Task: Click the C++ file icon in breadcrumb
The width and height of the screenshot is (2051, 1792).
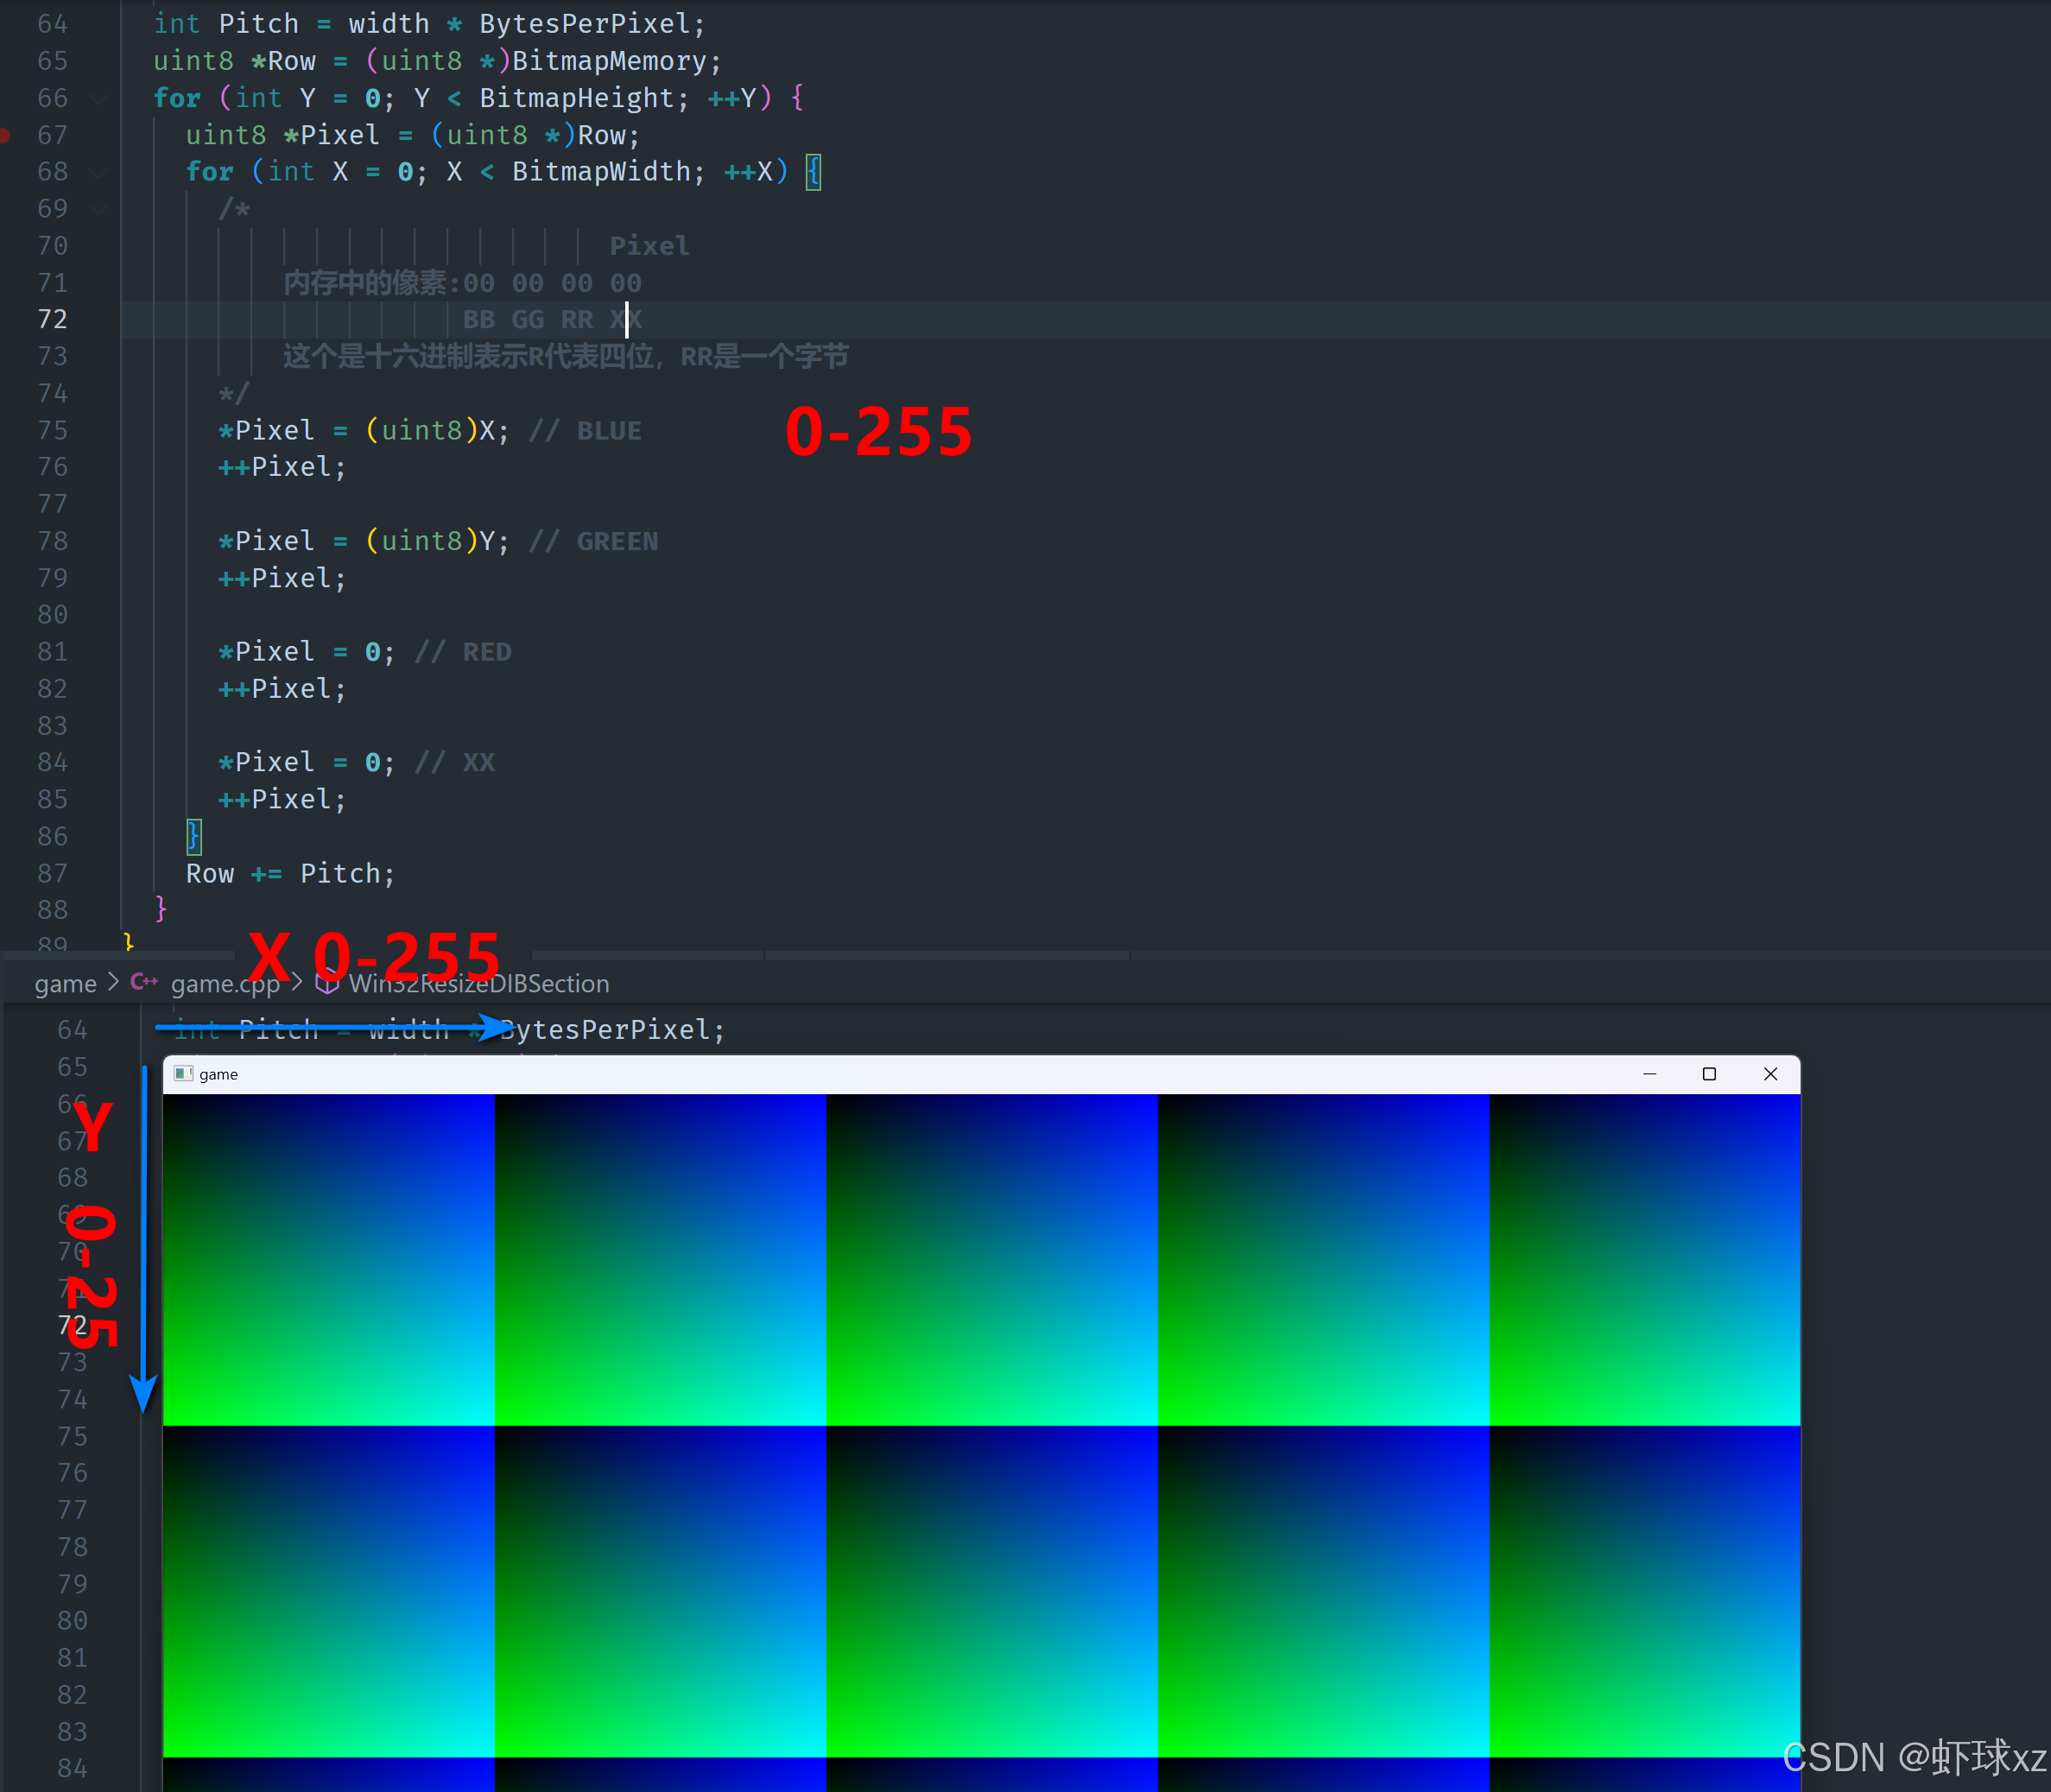Action: (x=144, y=982)
